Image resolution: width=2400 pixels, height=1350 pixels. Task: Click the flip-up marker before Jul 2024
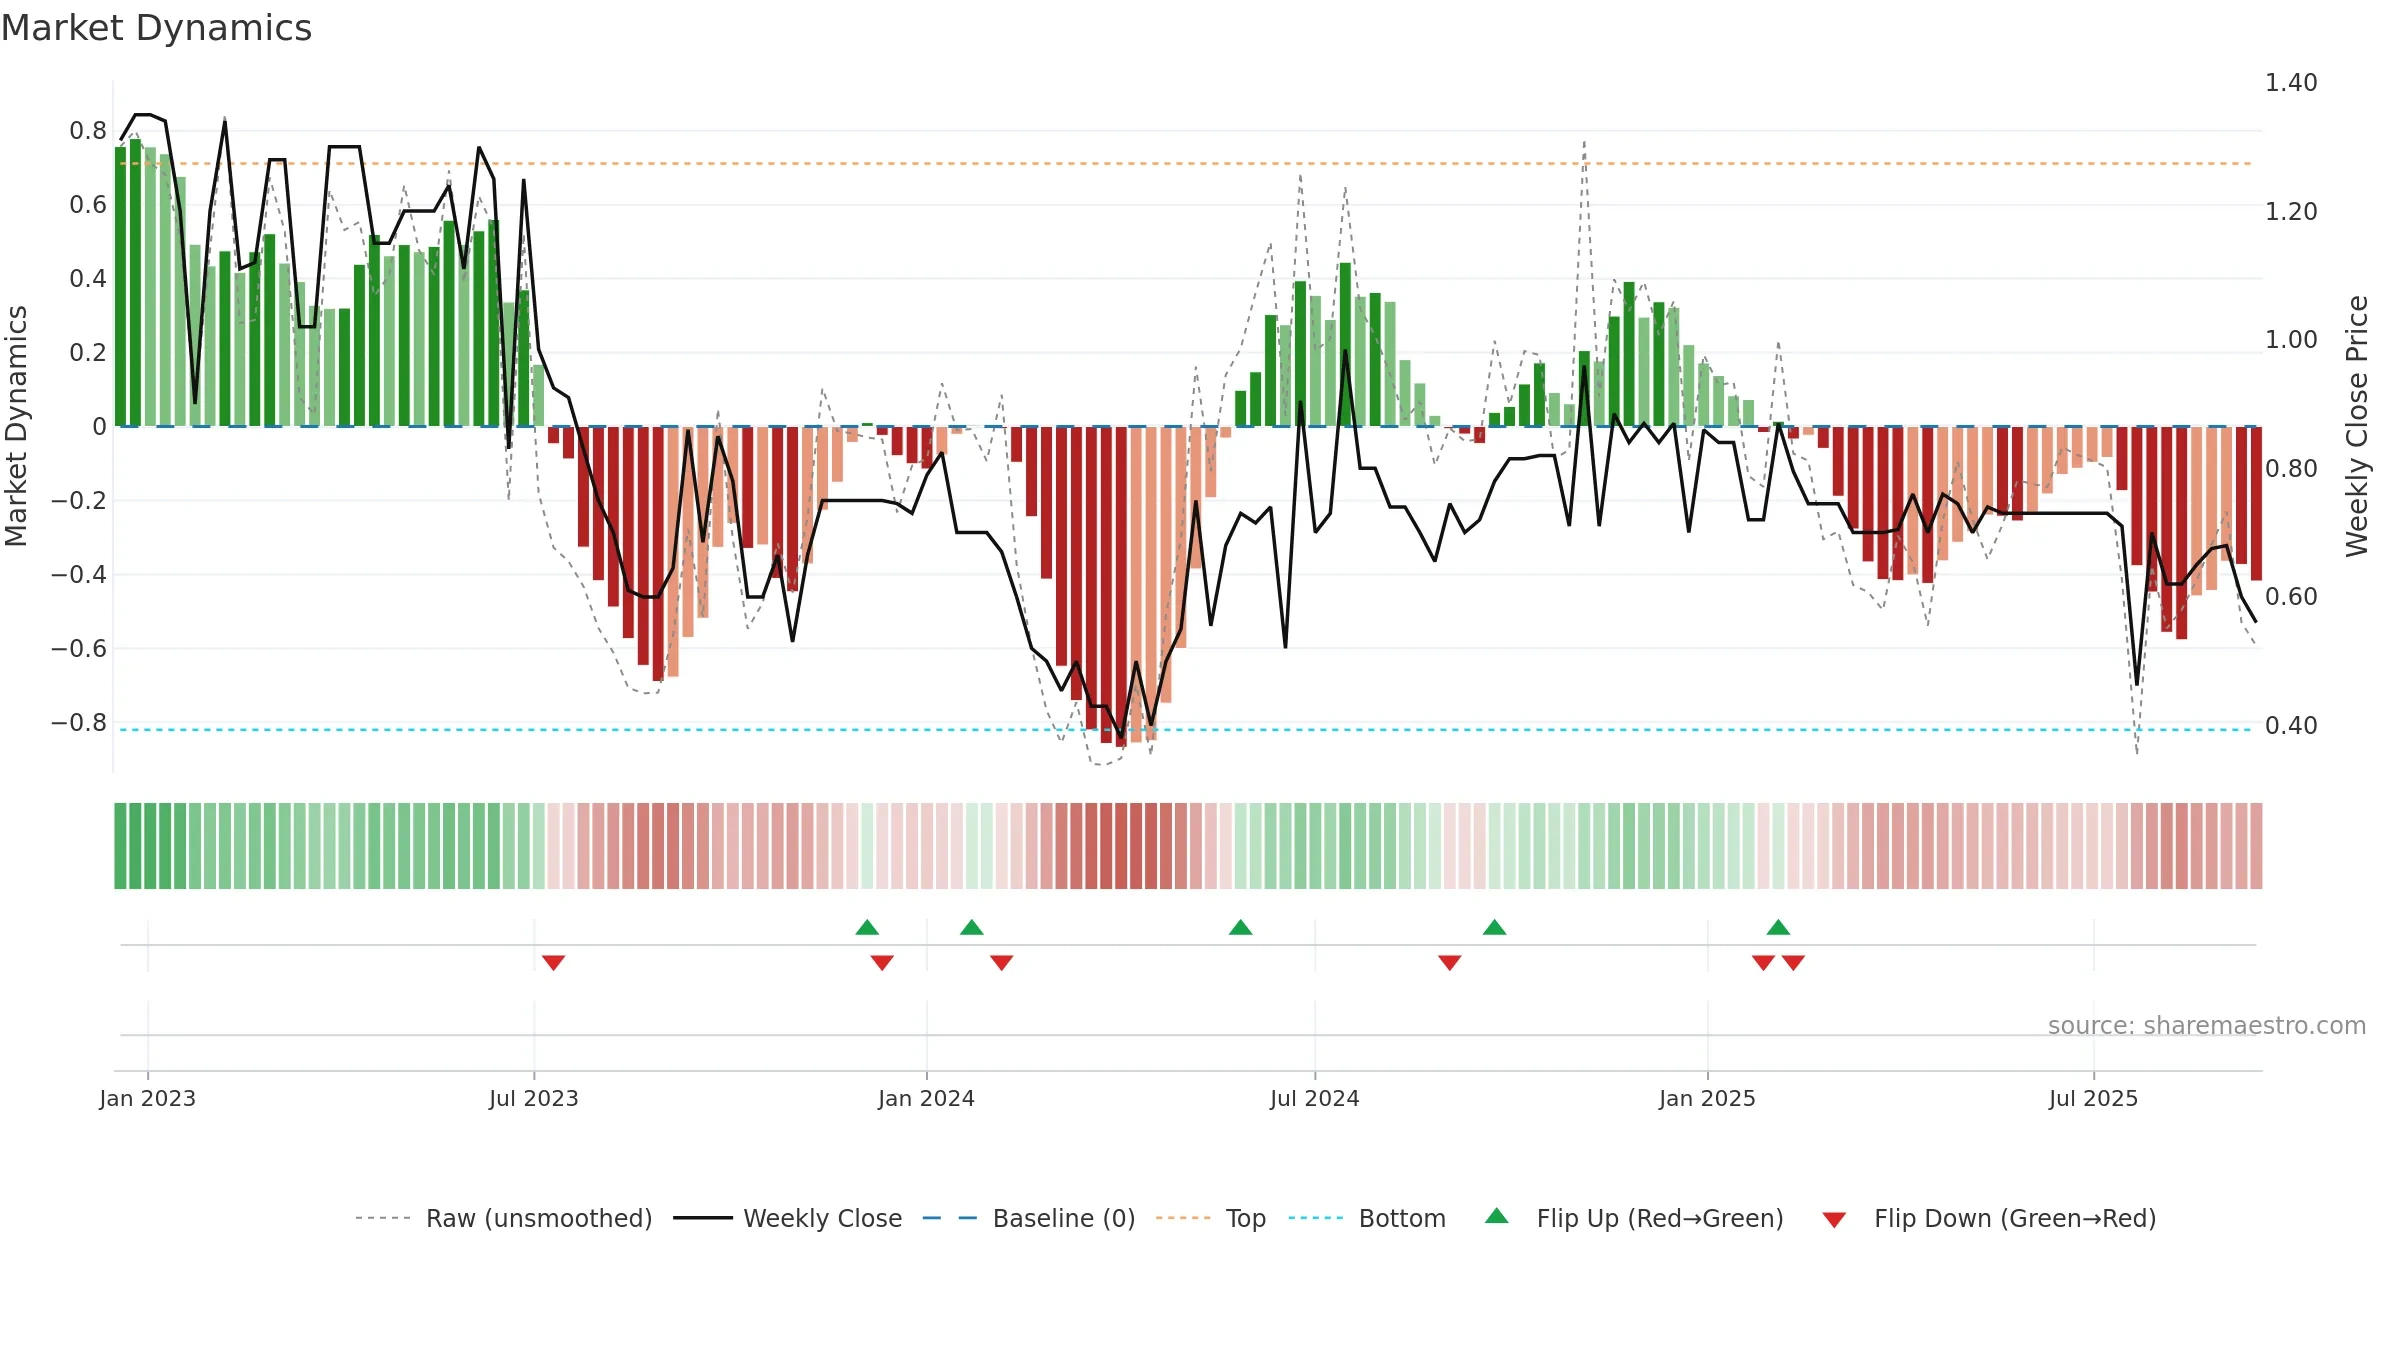pos(1240,927)
